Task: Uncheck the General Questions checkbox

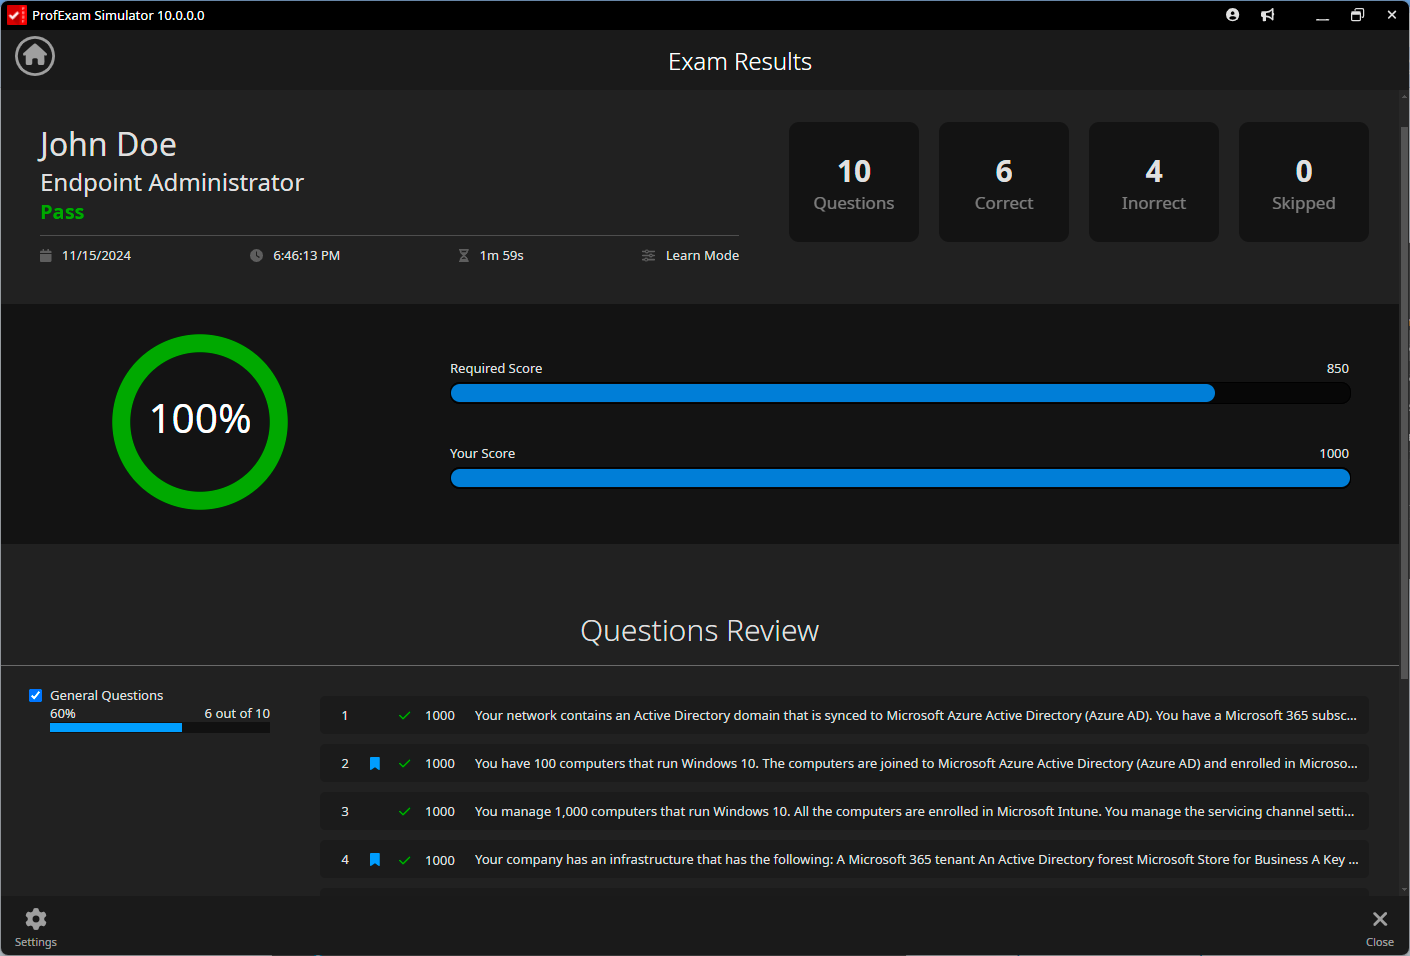Action: pos(36,695)
